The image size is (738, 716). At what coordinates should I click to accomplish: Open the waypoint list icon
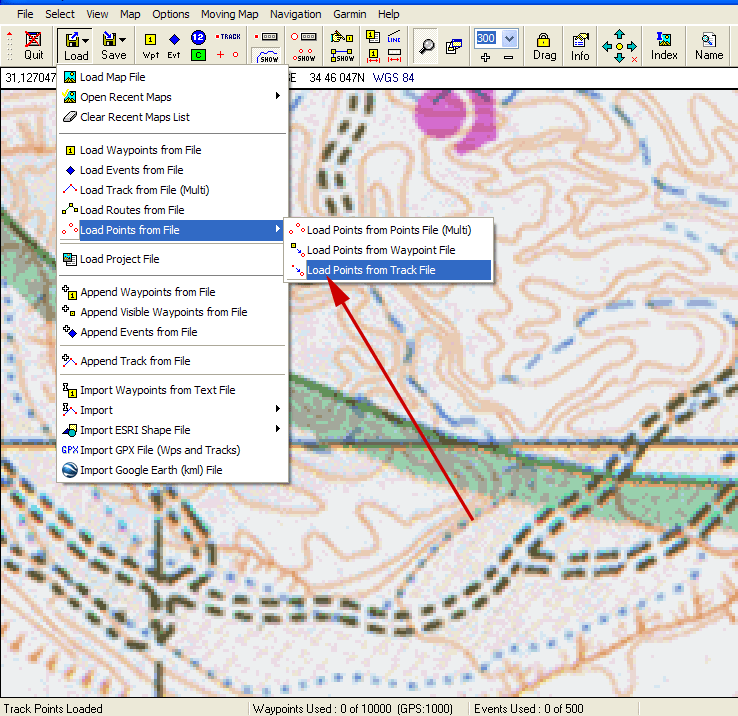pyautogui.click(x=373, y=37)
